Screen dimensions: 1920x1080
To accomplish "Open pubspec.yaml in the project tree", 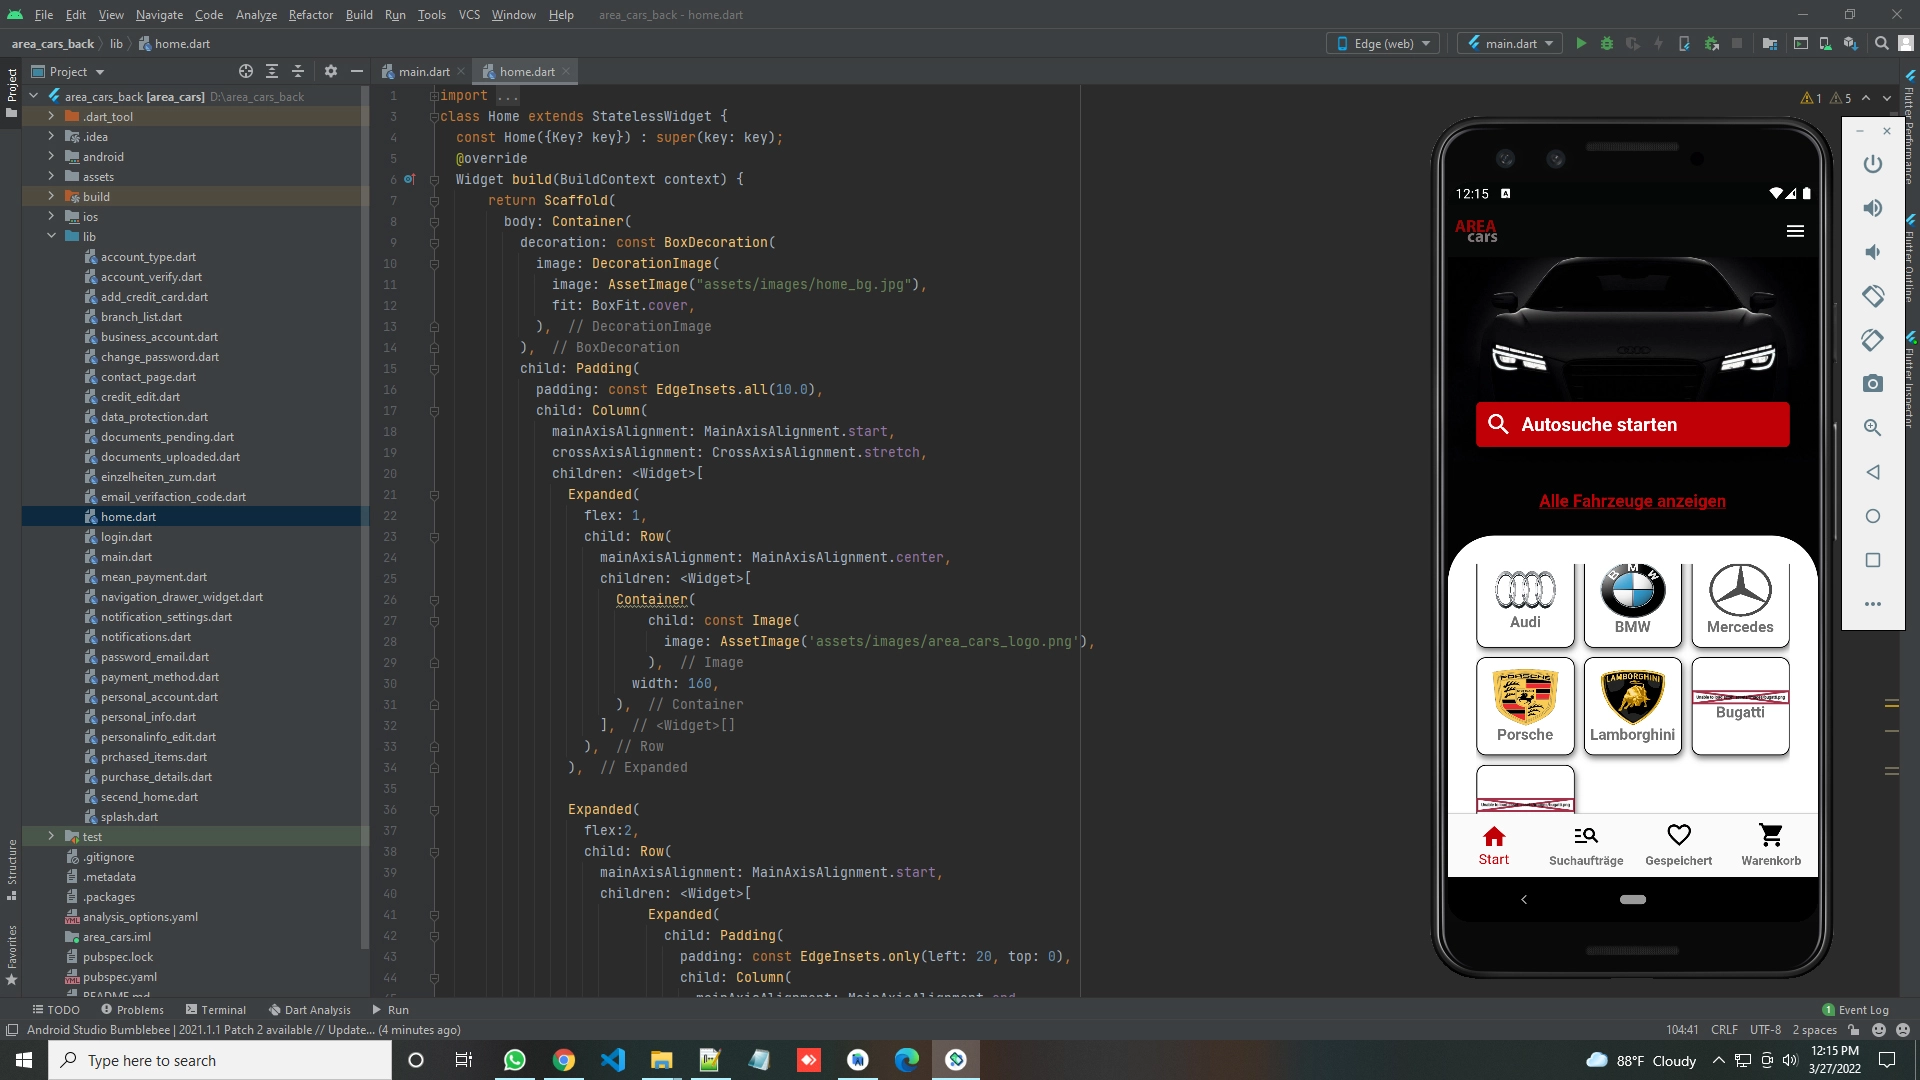I will (x=119, y=977).
